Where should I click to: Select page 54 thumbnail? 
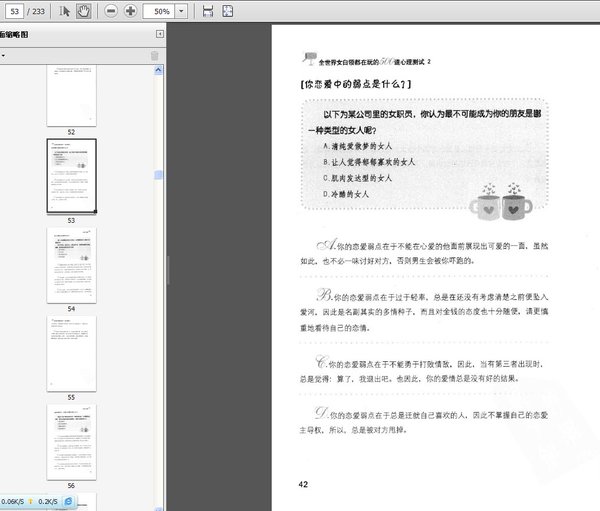click(72, 265)
